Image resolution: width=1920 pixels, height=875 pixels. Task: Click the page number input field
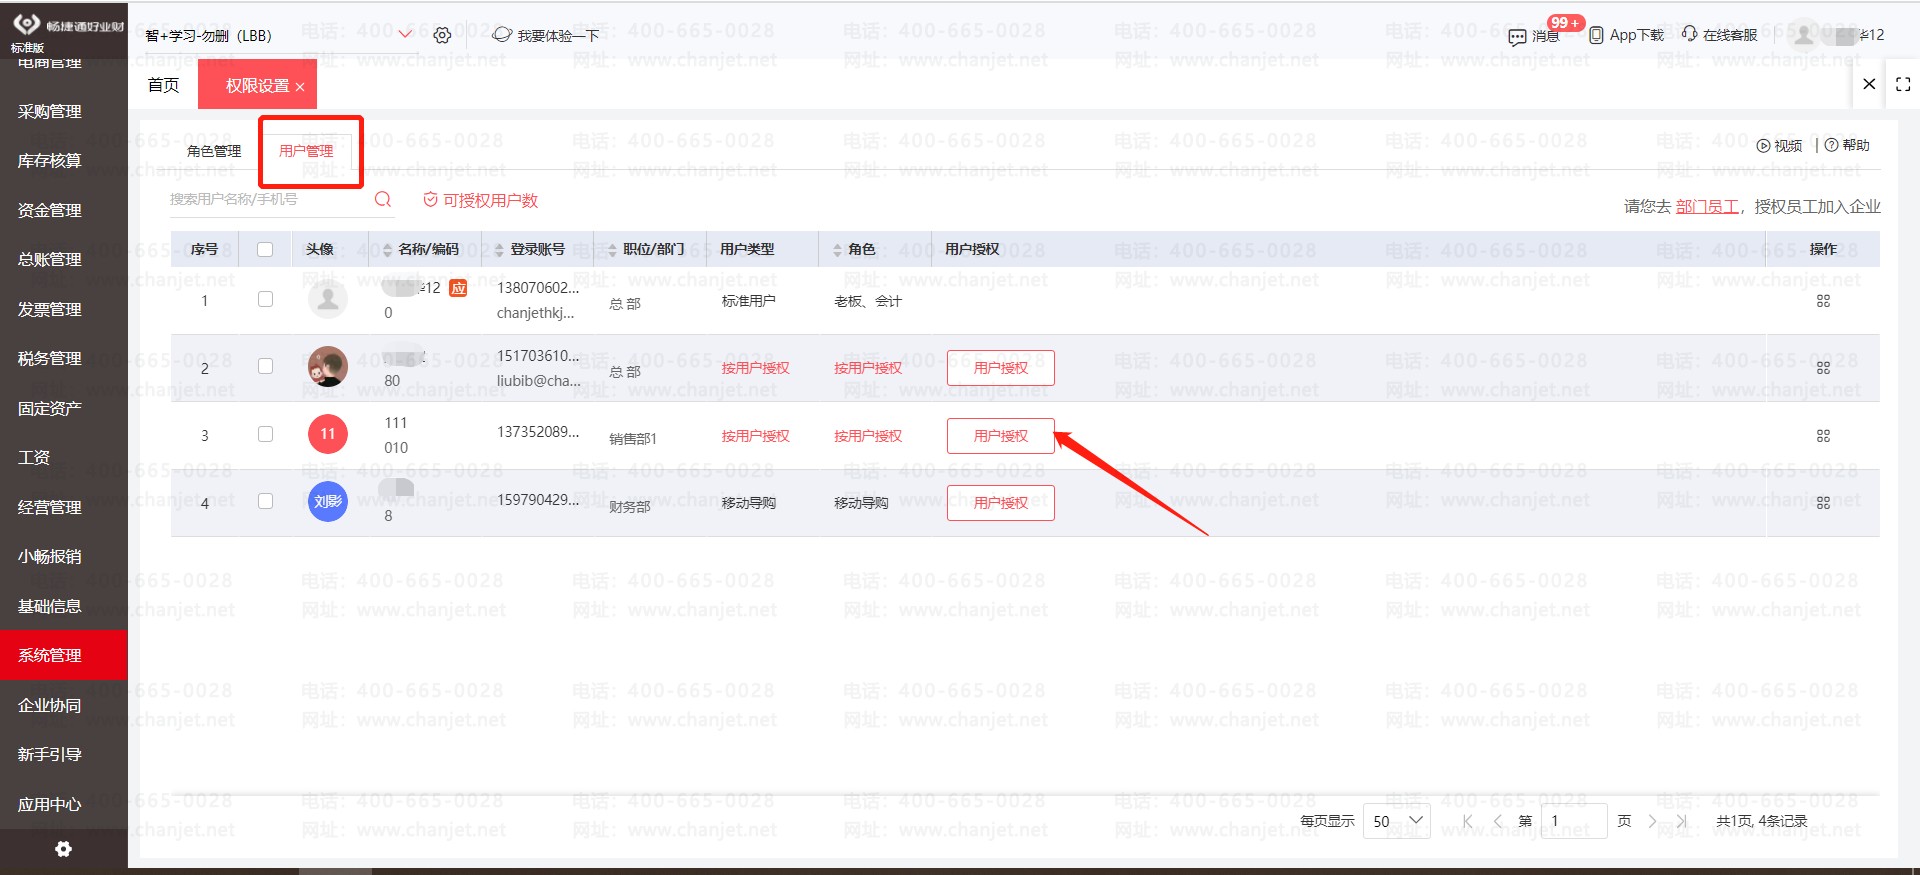[x=1573, y=821]
